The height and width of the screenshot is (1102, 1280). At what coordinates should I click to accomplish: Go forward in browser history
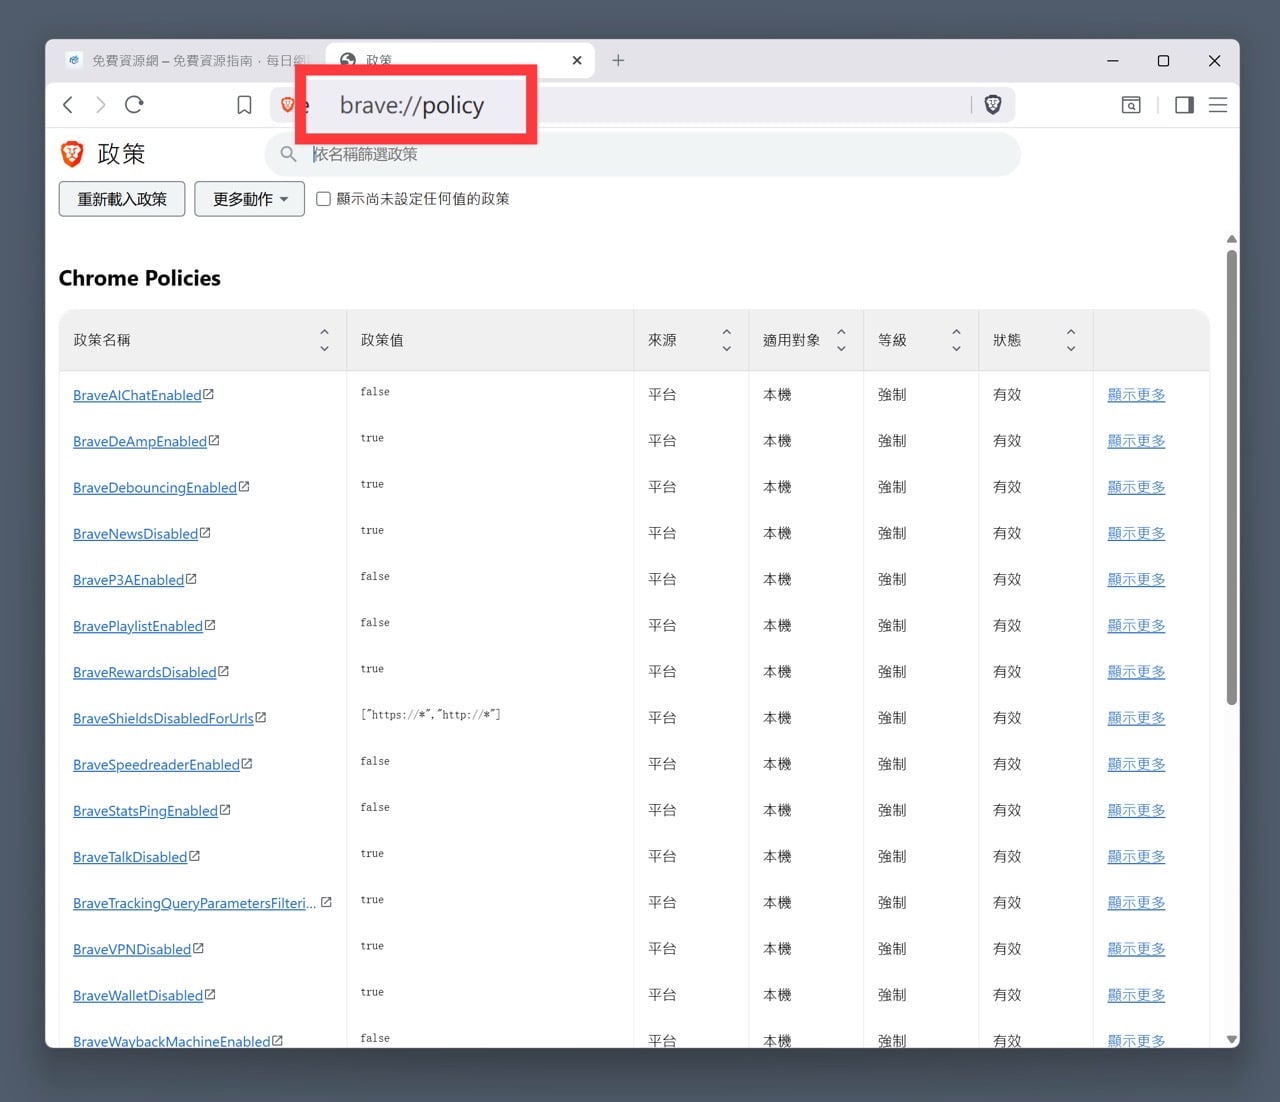[x=100, y=105]
